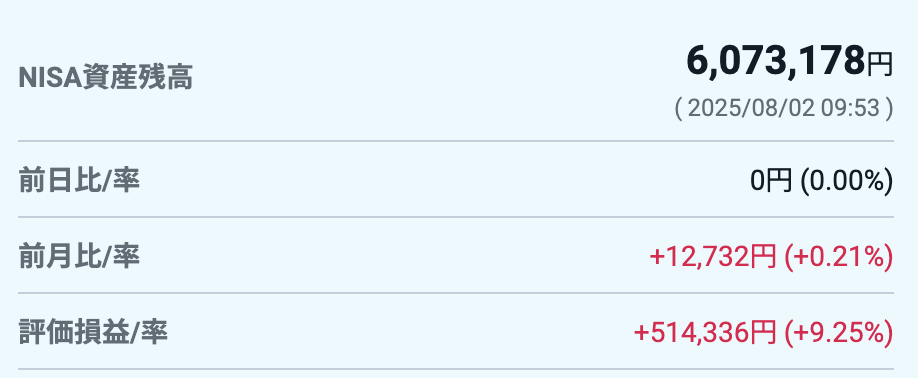
Task: Select the +514,336円 valuation gain amount
Action: pos(705,333)
